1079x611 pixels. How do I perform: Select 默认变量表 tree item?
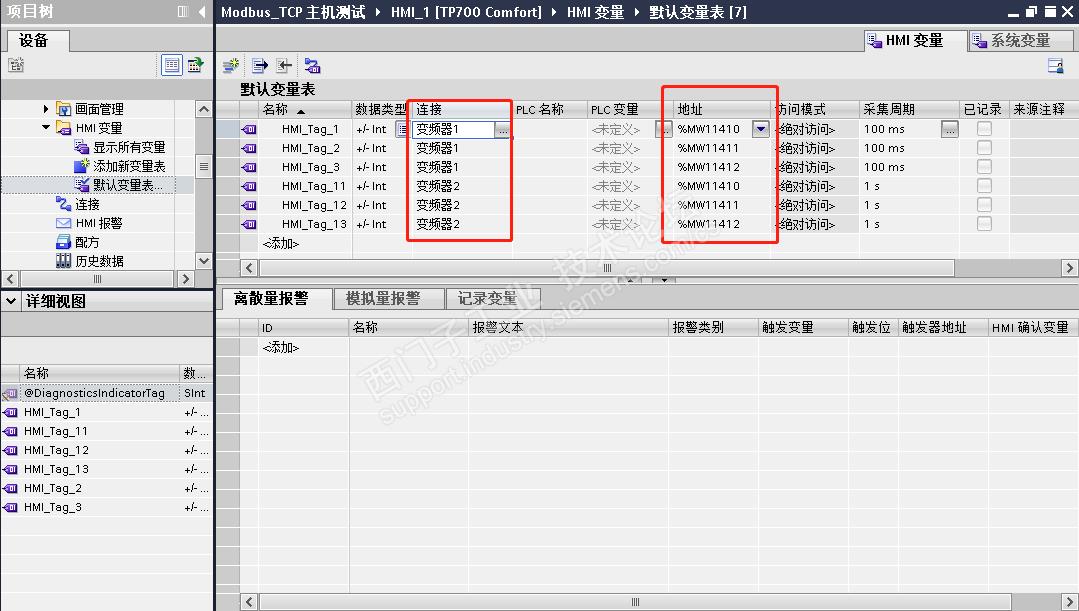point(127,185)
